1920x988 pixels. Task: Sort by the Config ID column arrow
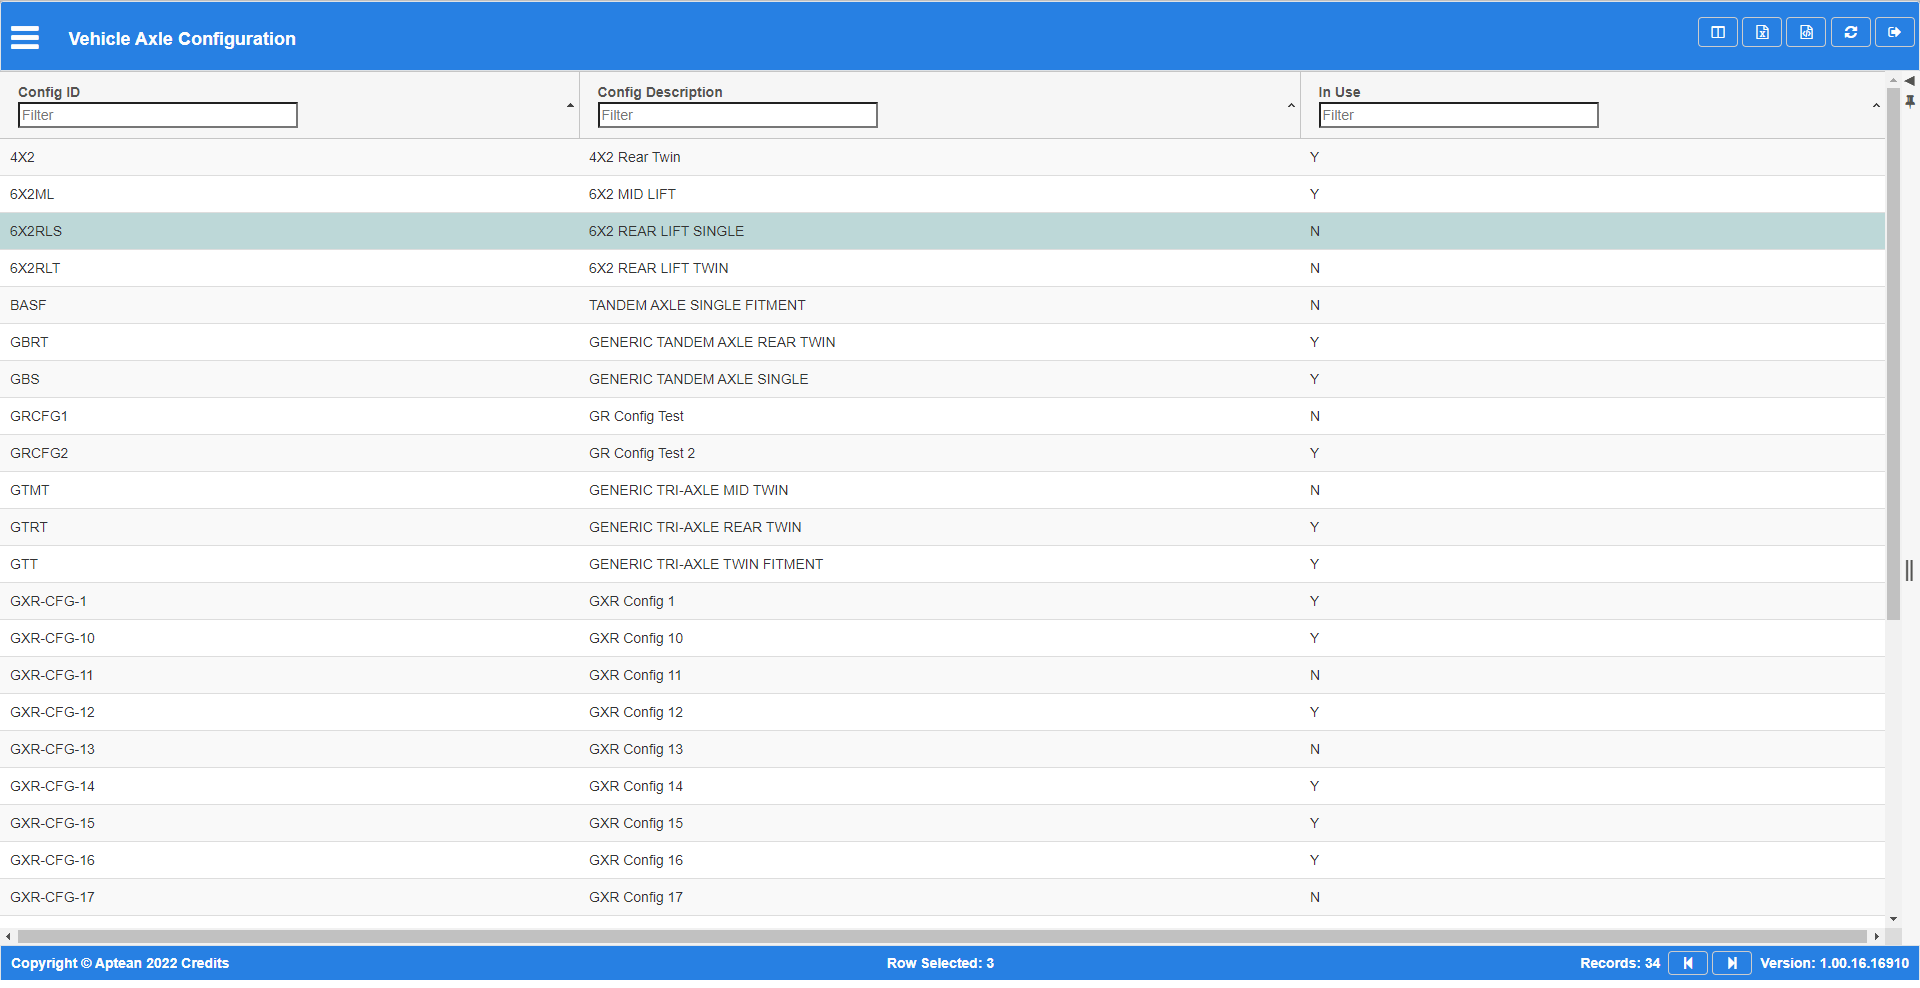click(x=570, y=105)
